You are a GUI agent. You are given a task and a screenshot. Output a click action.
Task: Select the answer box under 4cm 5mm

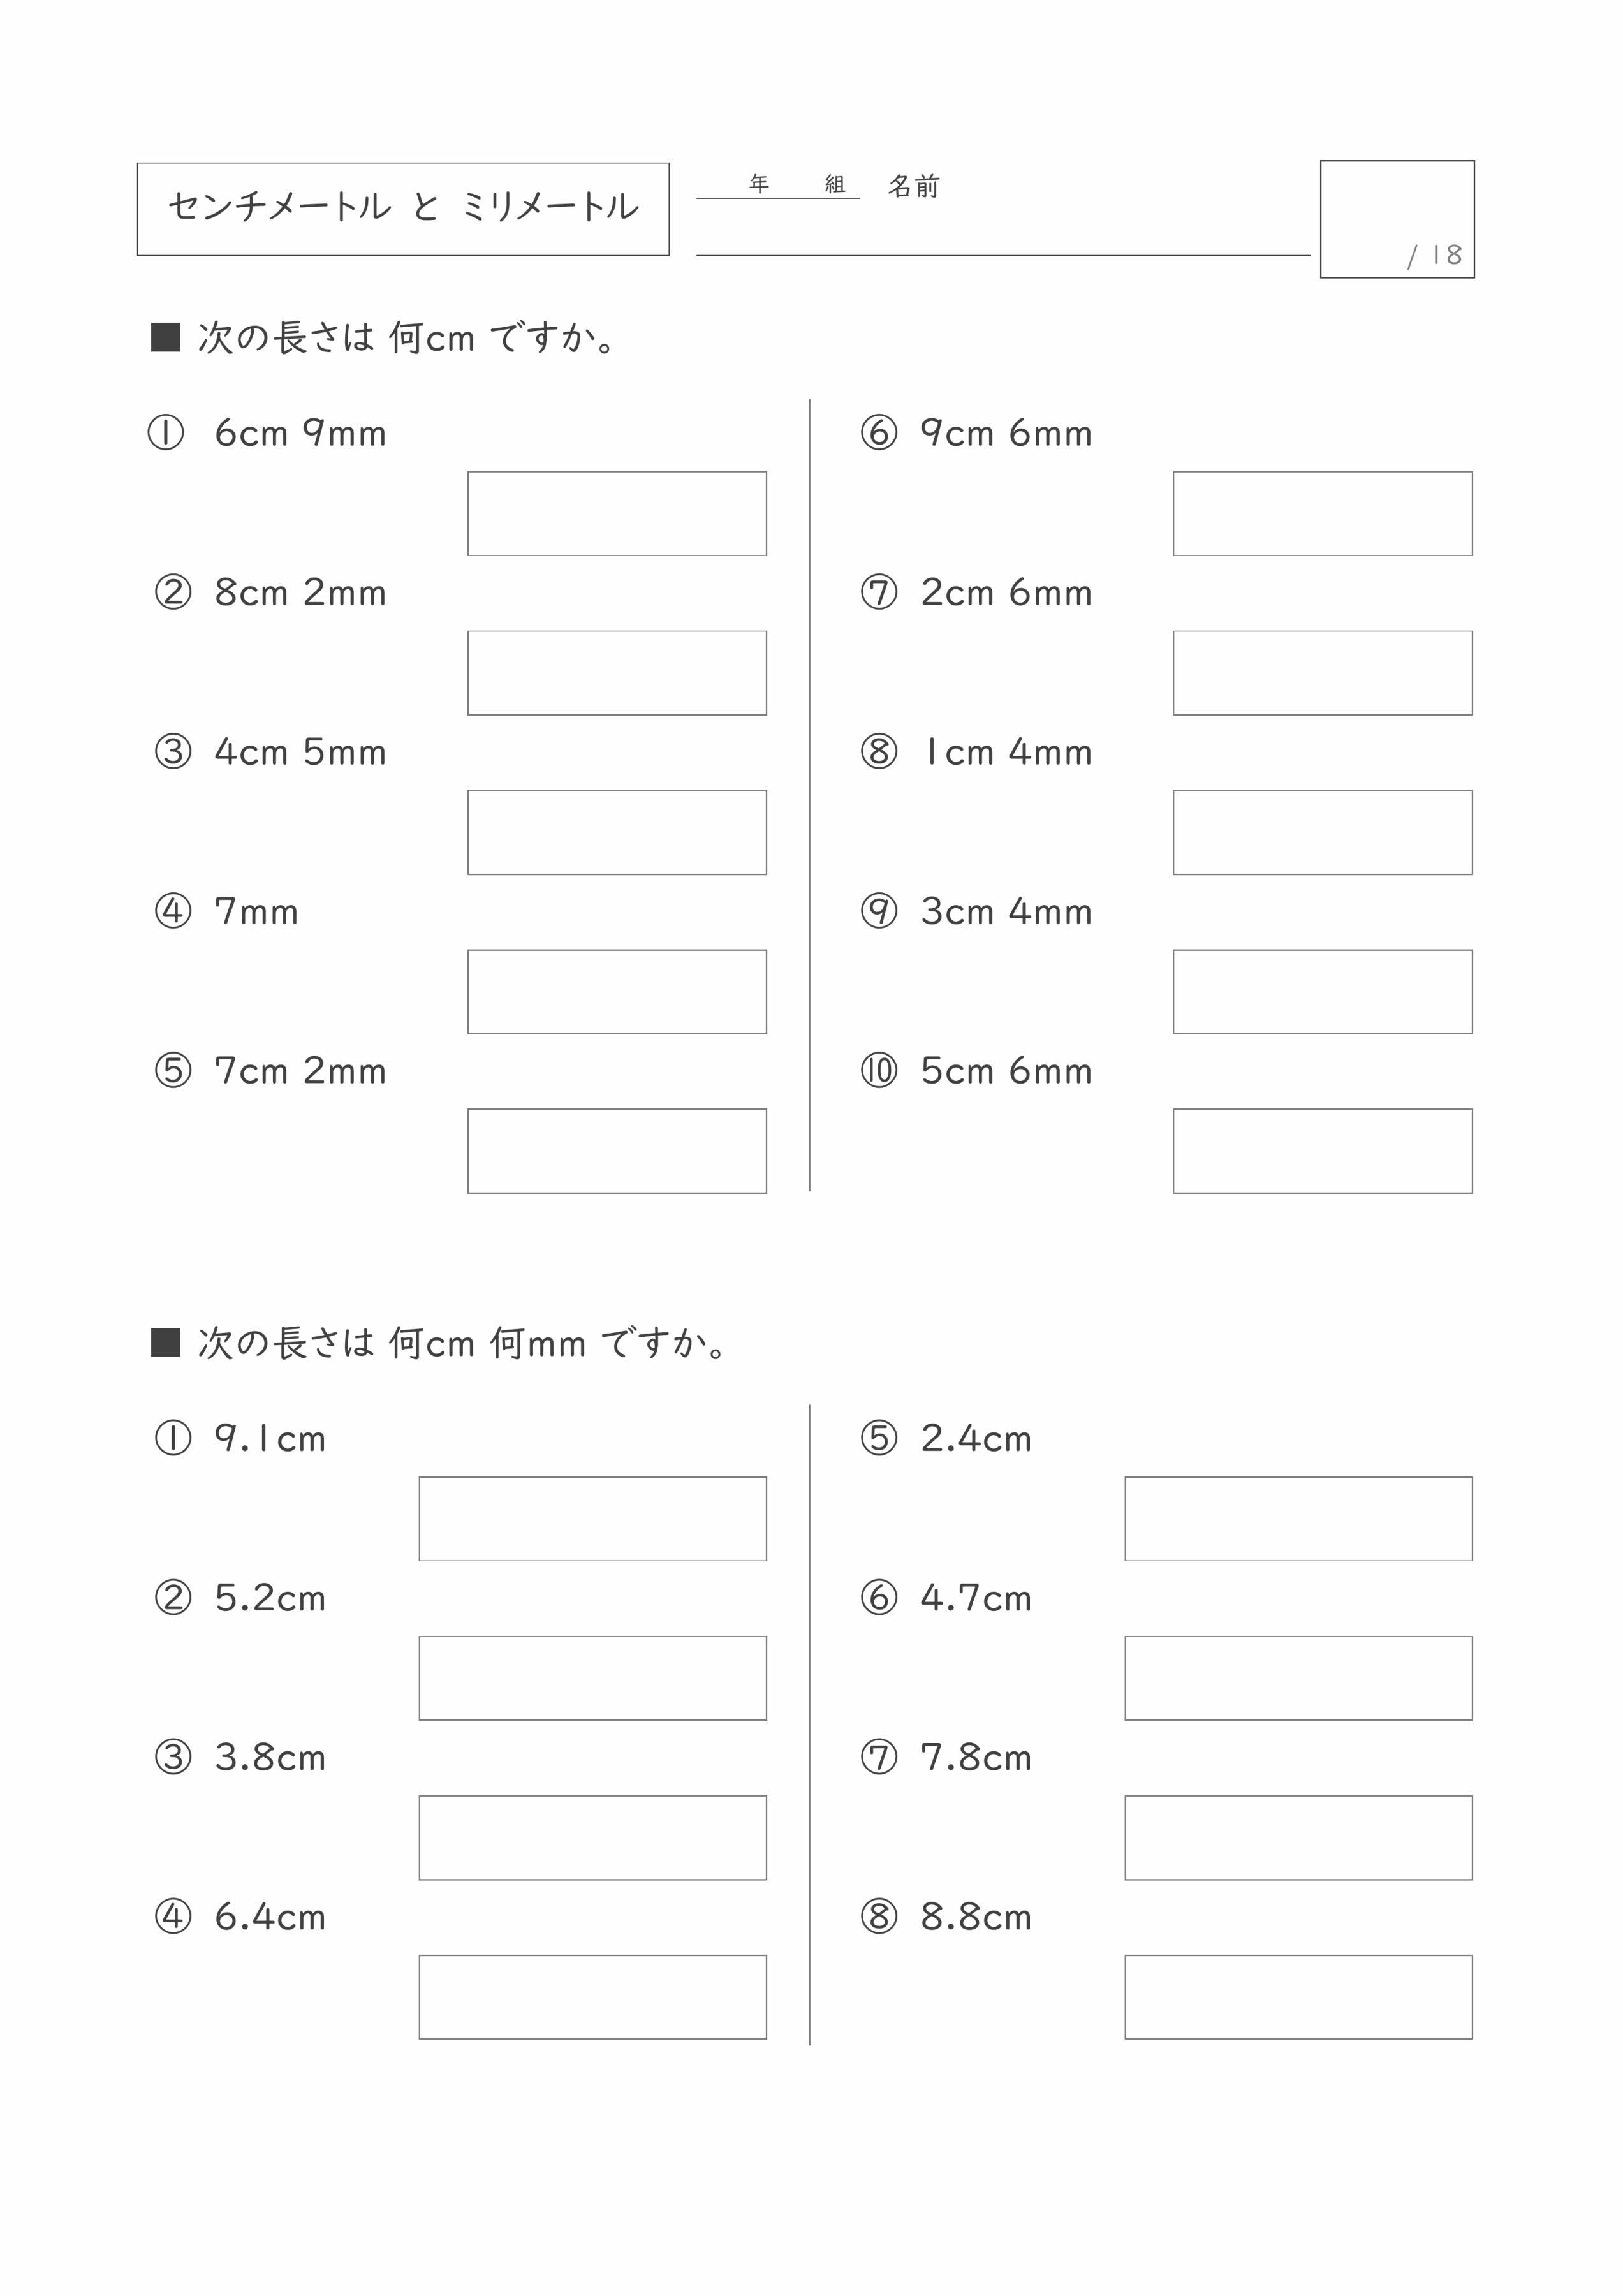pyautogui.click(x=617, y=832)
